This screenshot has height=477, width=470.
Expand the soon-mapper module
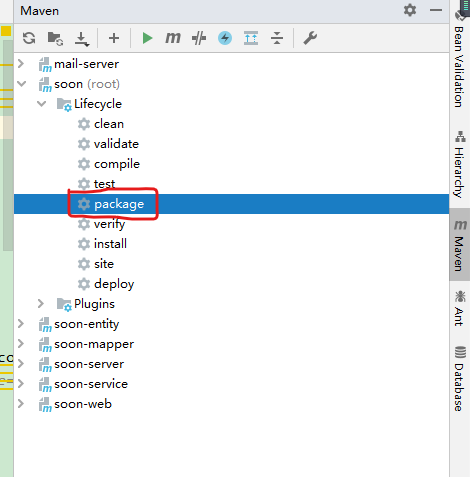click(21, 344)
